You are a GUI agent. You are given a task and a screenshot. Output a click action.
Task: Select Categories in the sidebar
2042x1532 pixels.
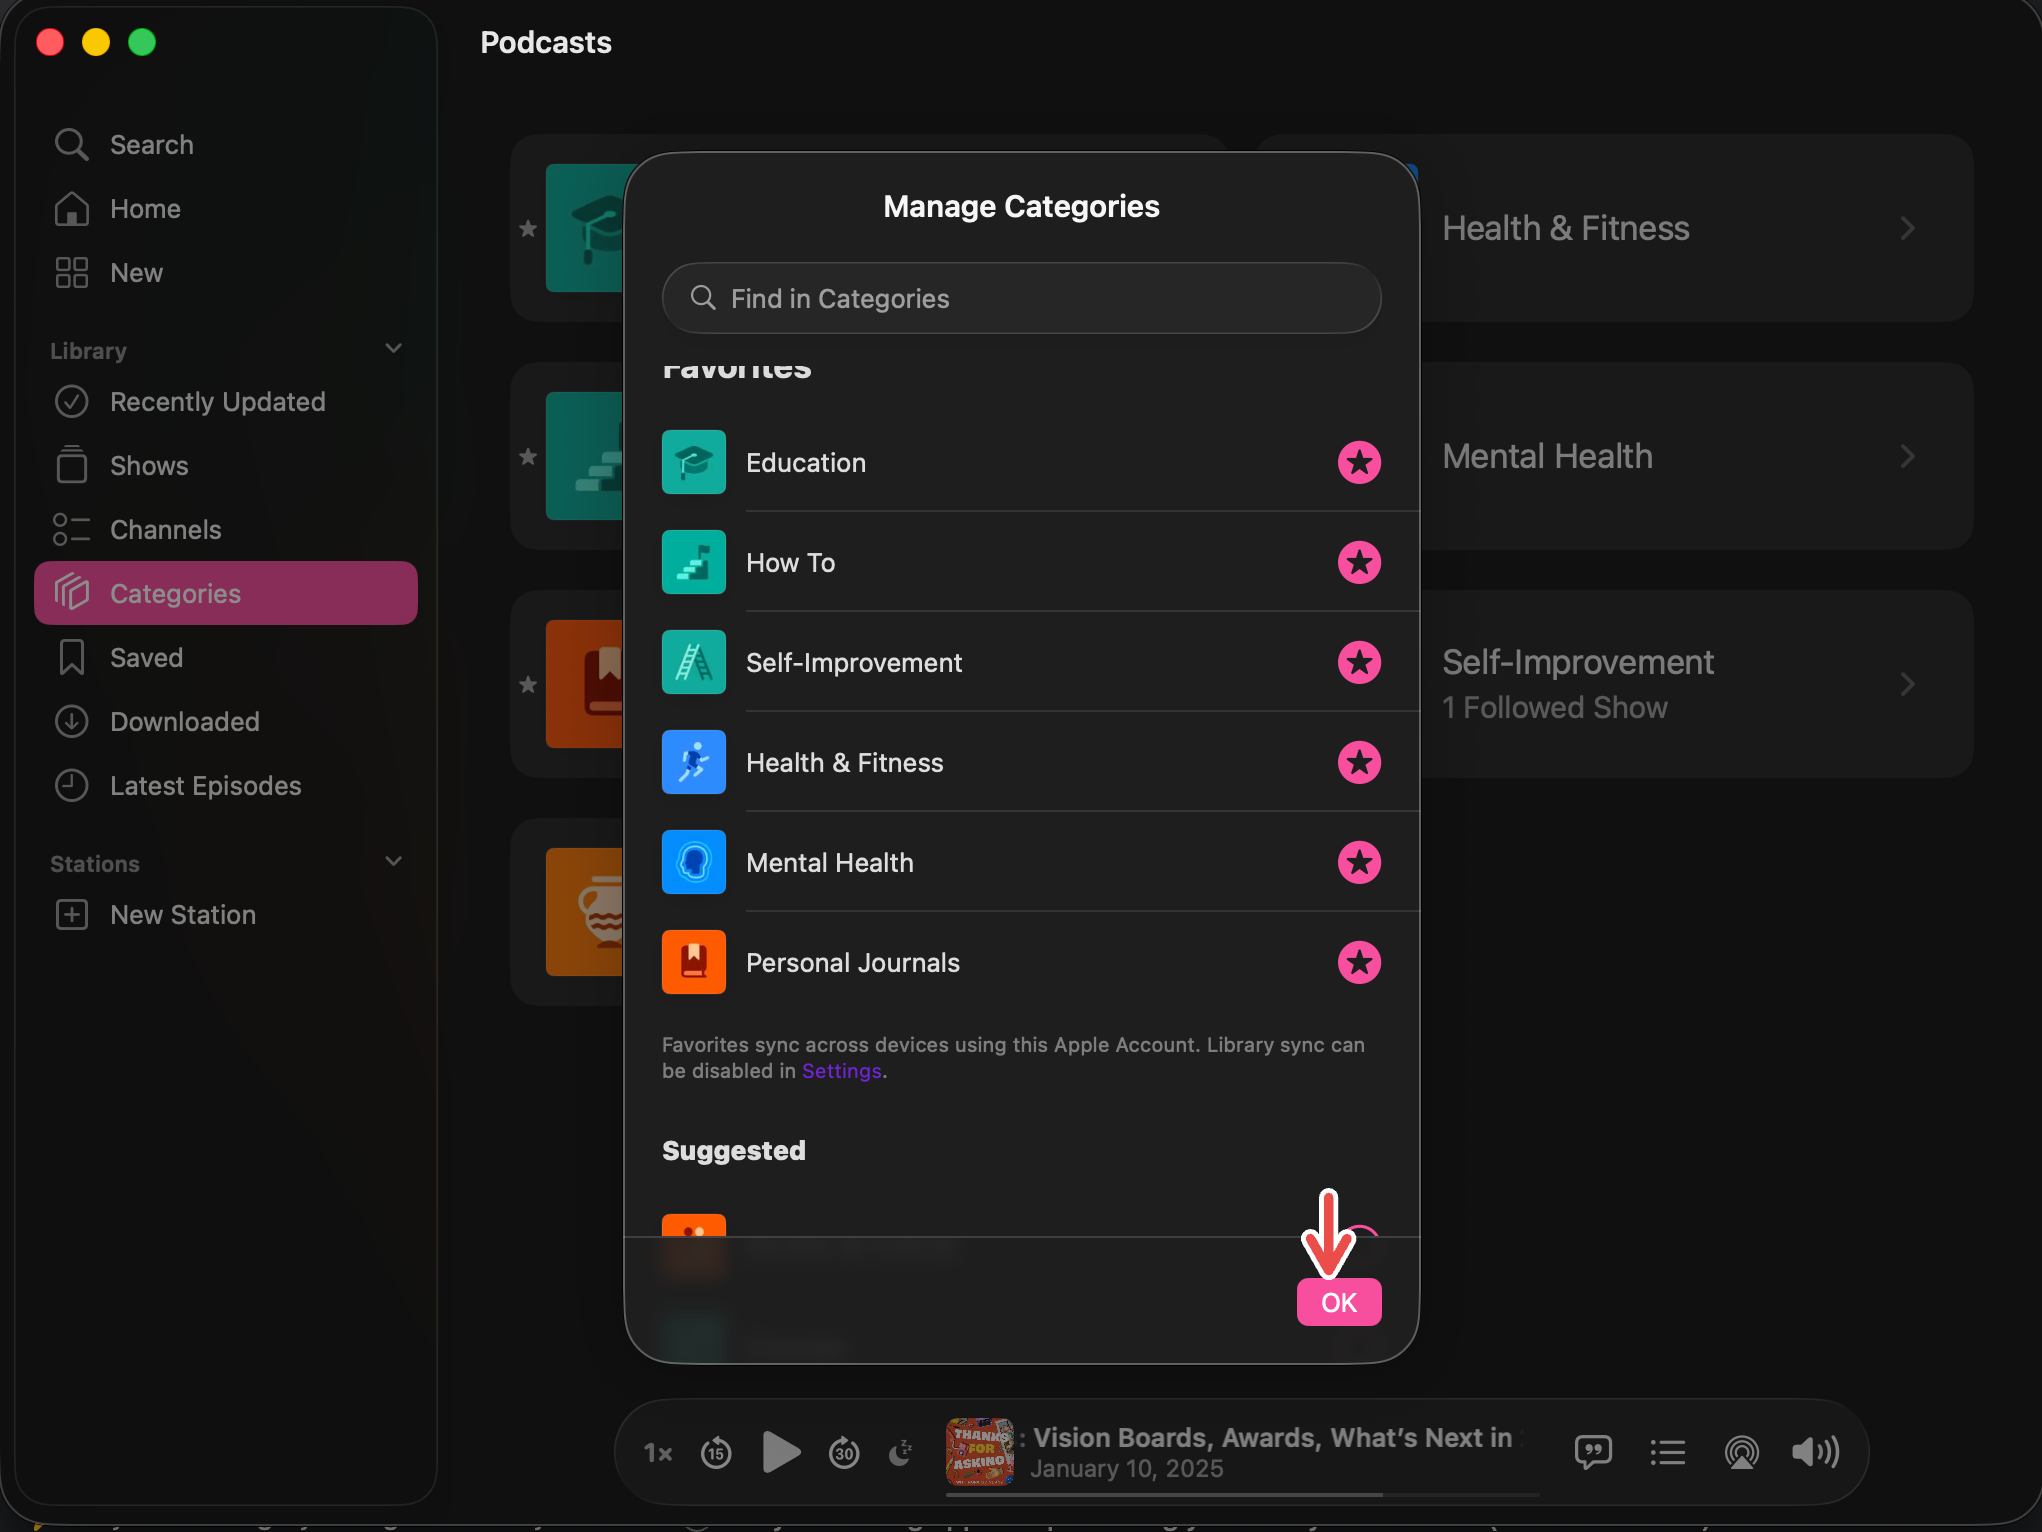click(226, 594)
